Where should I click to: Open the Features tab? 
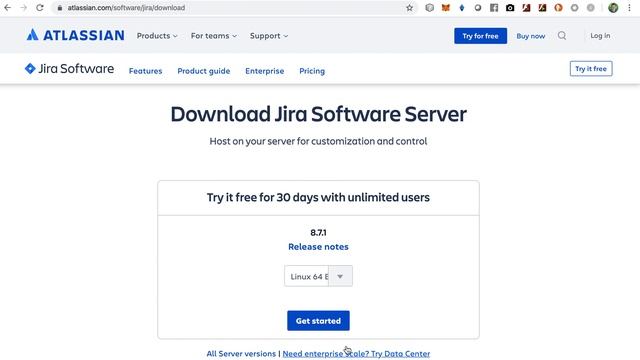click(145, 71)
